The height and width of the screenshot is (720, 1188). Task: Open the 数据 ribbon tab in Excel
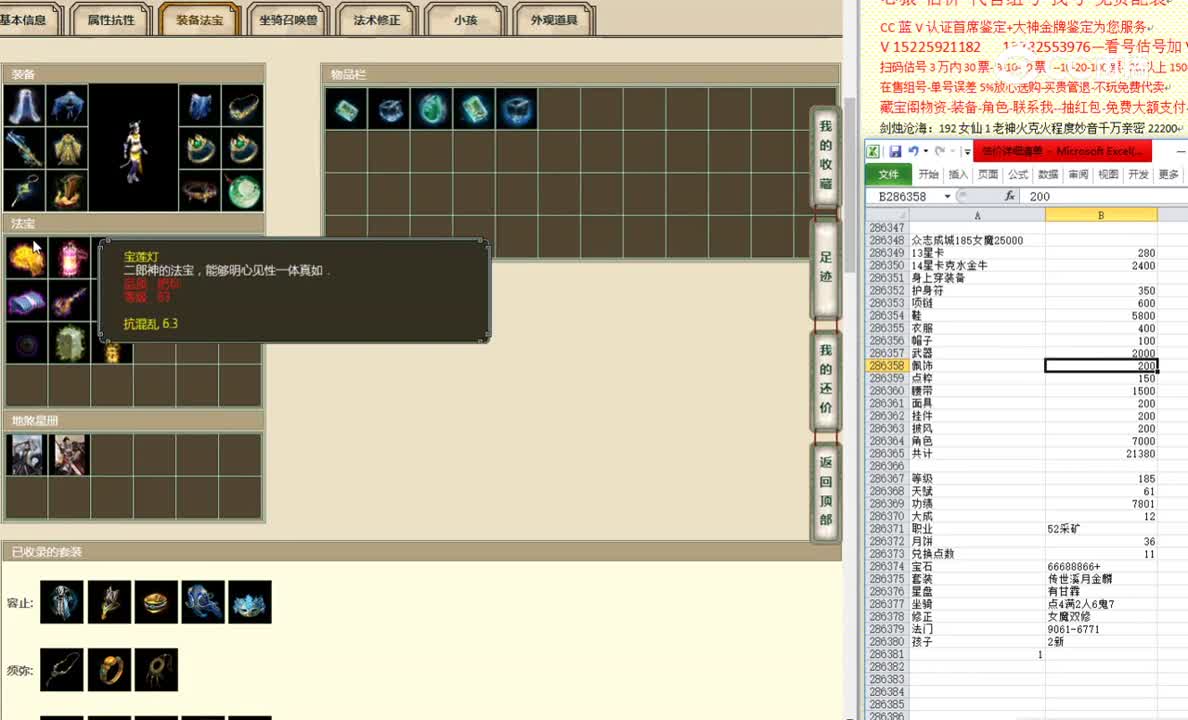click(x=1048, y=174)
